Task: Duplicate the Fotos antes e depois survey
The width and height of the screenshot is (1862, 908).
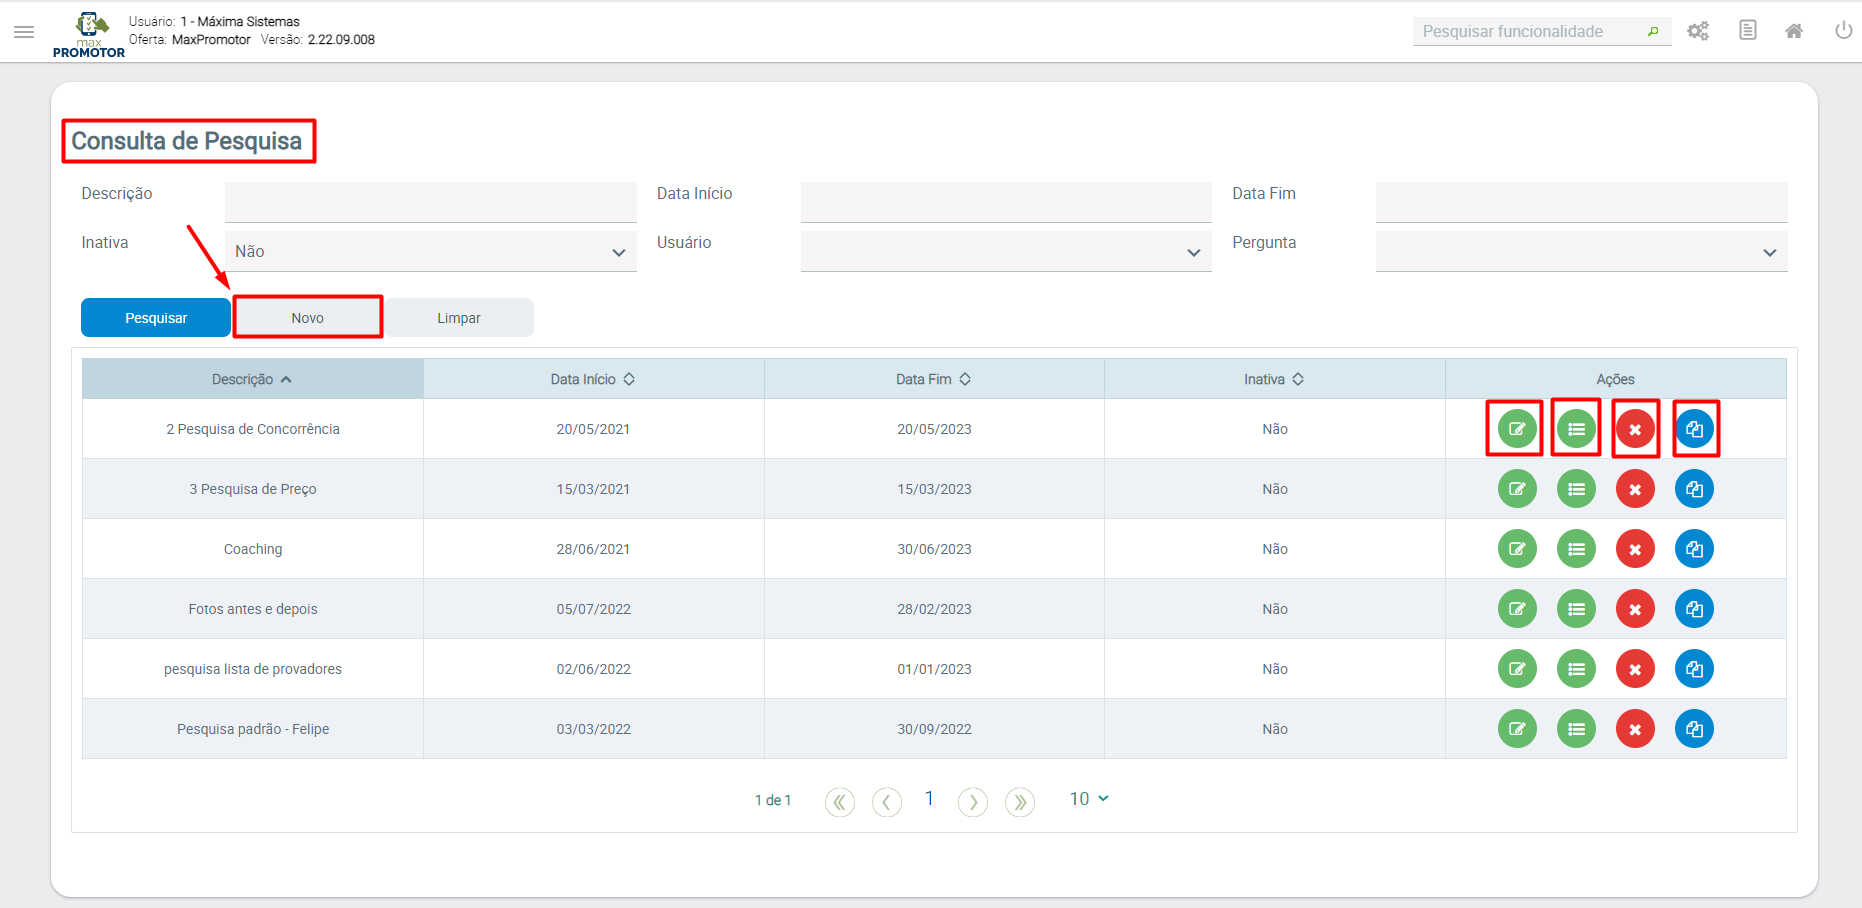Action: coord(1694,609)
